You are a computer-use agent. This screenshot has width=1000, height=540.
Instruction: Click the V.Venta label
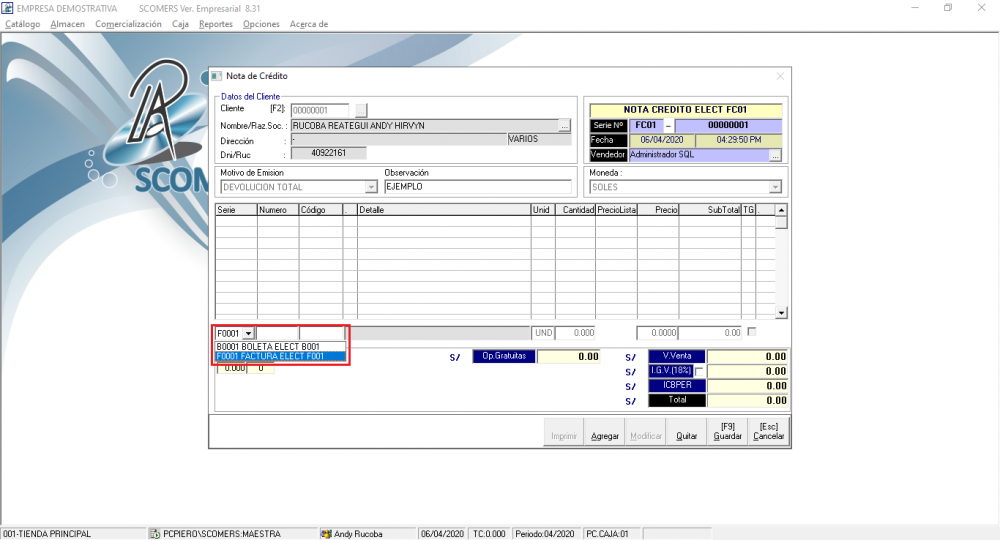677,356
